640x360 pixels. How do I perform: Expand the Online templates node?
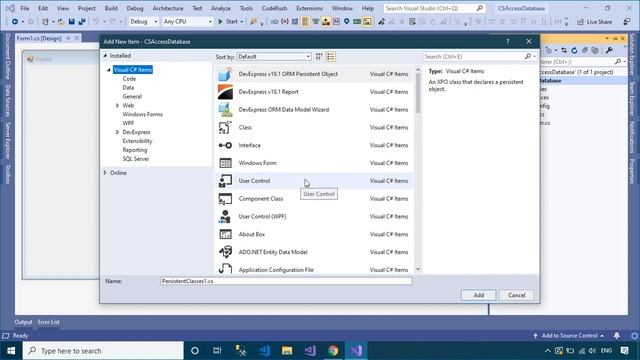coord(105,173)
